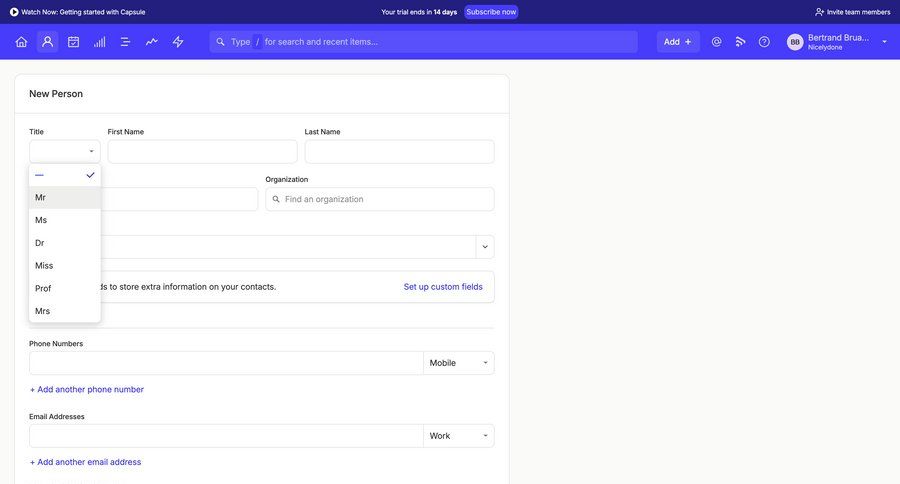Go to the Home dashboard icon
The image size is (900, 484).
[21, 42]
